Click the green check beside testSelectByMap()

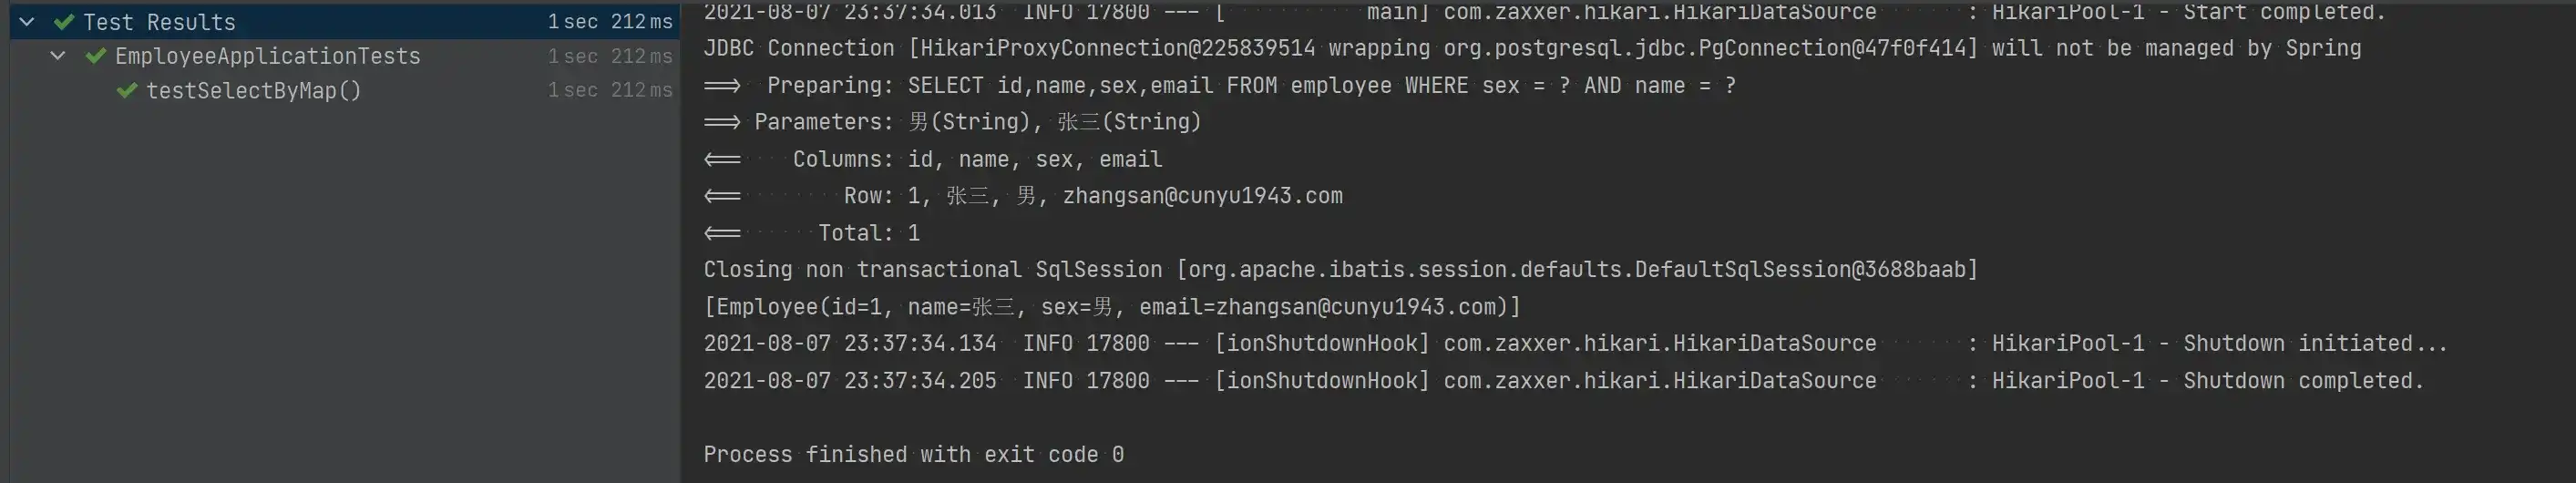[127, 91]
